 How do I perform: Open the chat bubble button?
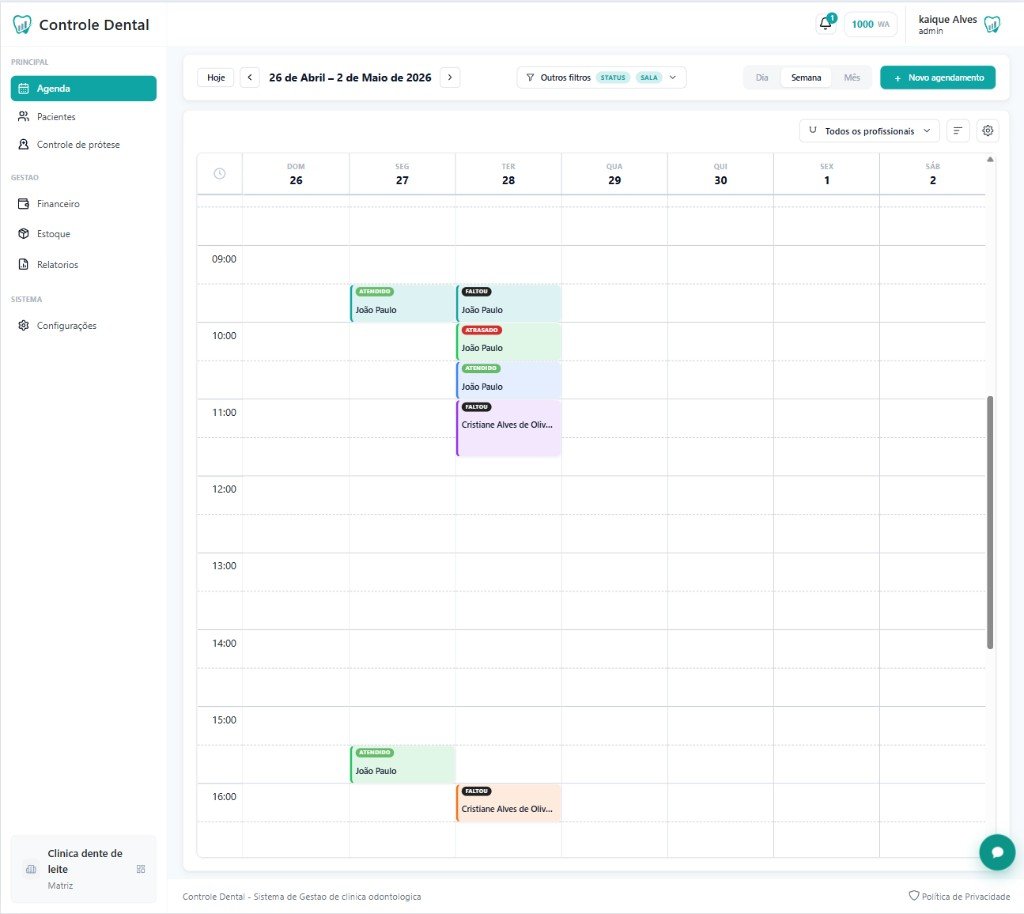click(x=997, y=852)
